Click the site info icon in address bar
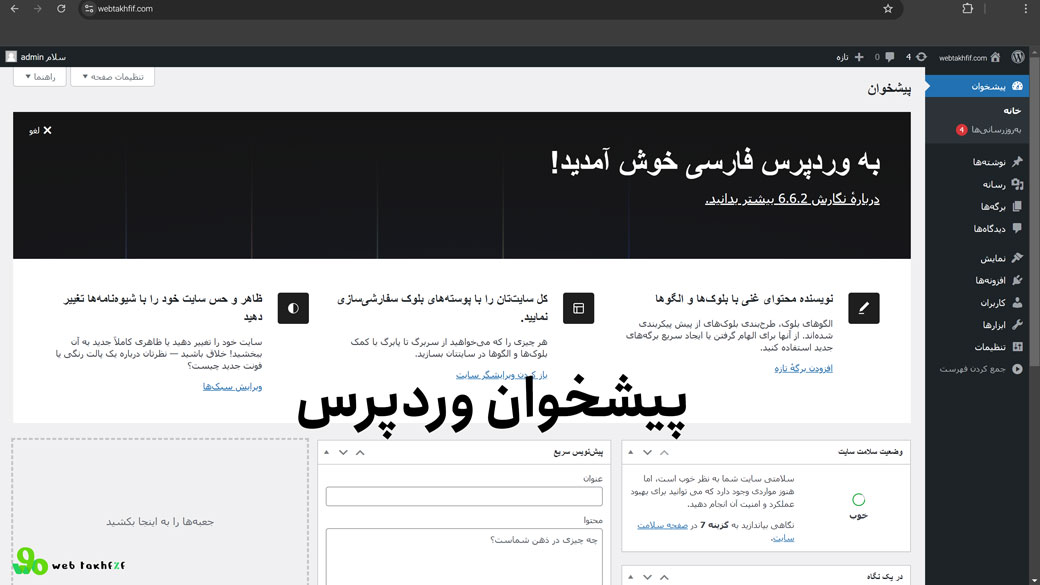Screen dimensions: 1040x585 [x=89, y=9]
